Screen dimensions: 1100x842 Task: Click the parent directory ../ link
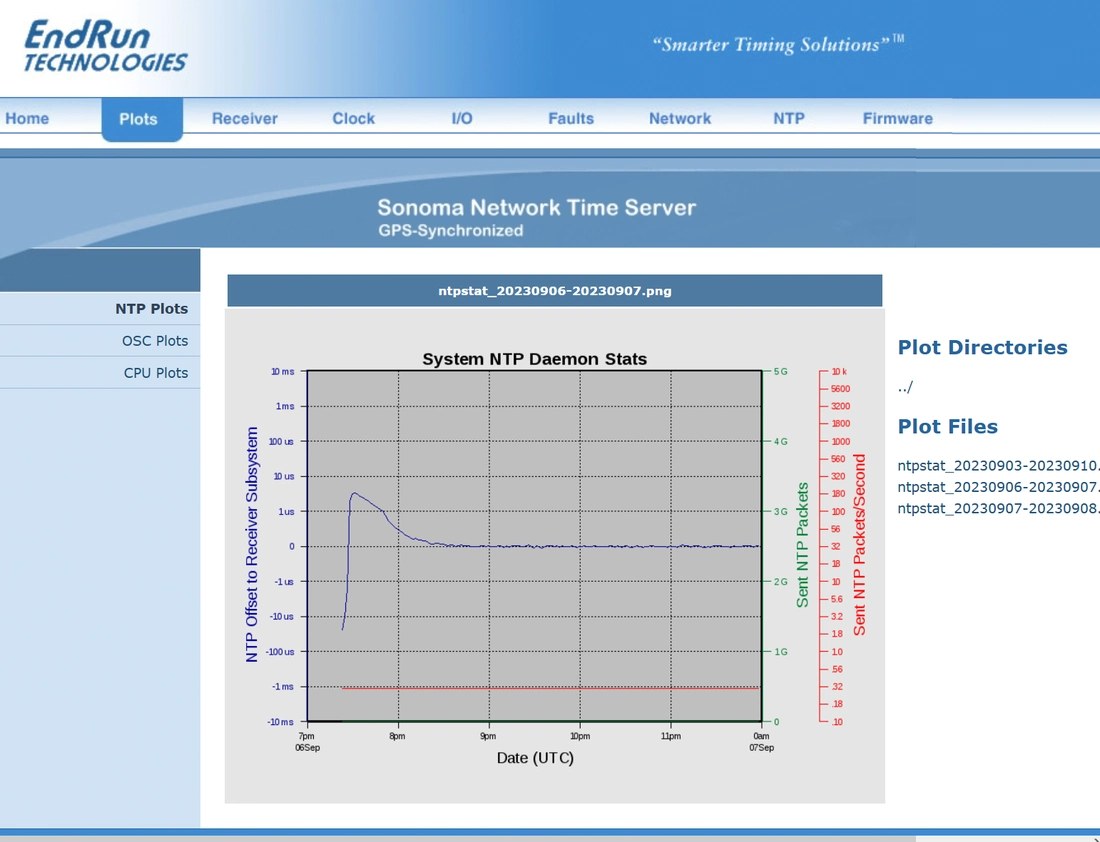coord(905,387)
